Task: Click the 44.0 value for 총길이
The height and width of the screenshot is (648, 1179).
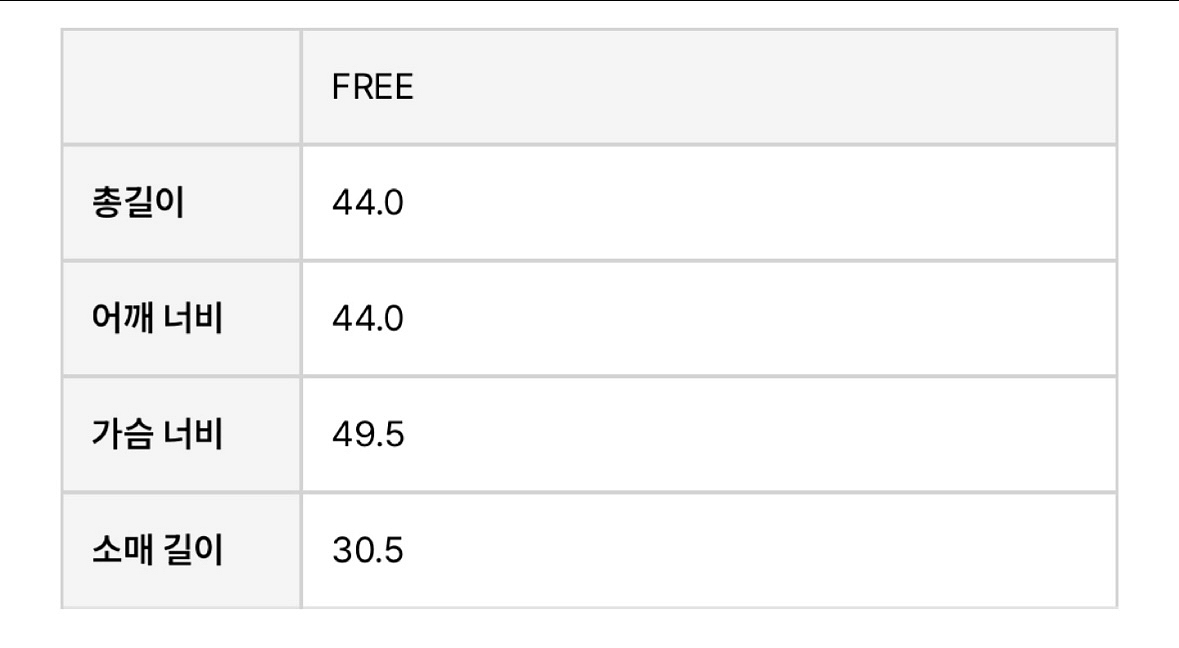Action: tap(368, 203)
